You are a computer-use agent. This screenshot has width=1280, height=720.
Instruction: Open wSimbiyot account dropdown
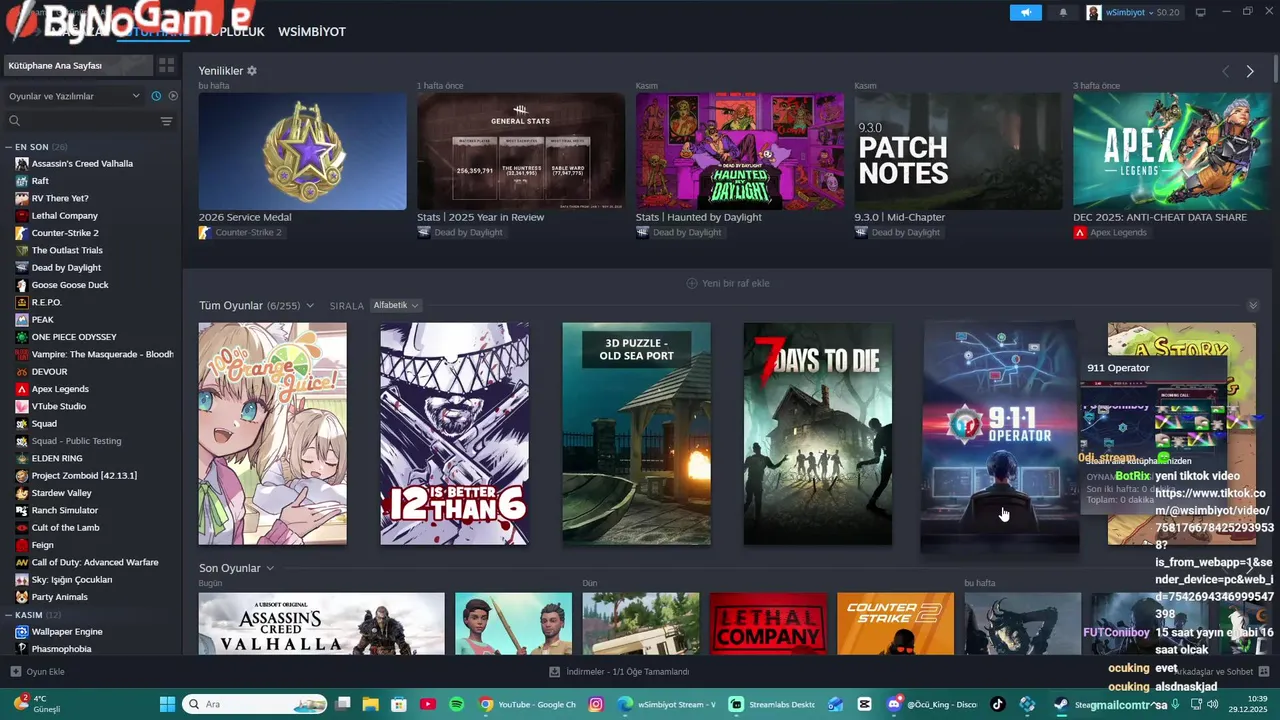pyautogui.click(x=1134, y=12)
